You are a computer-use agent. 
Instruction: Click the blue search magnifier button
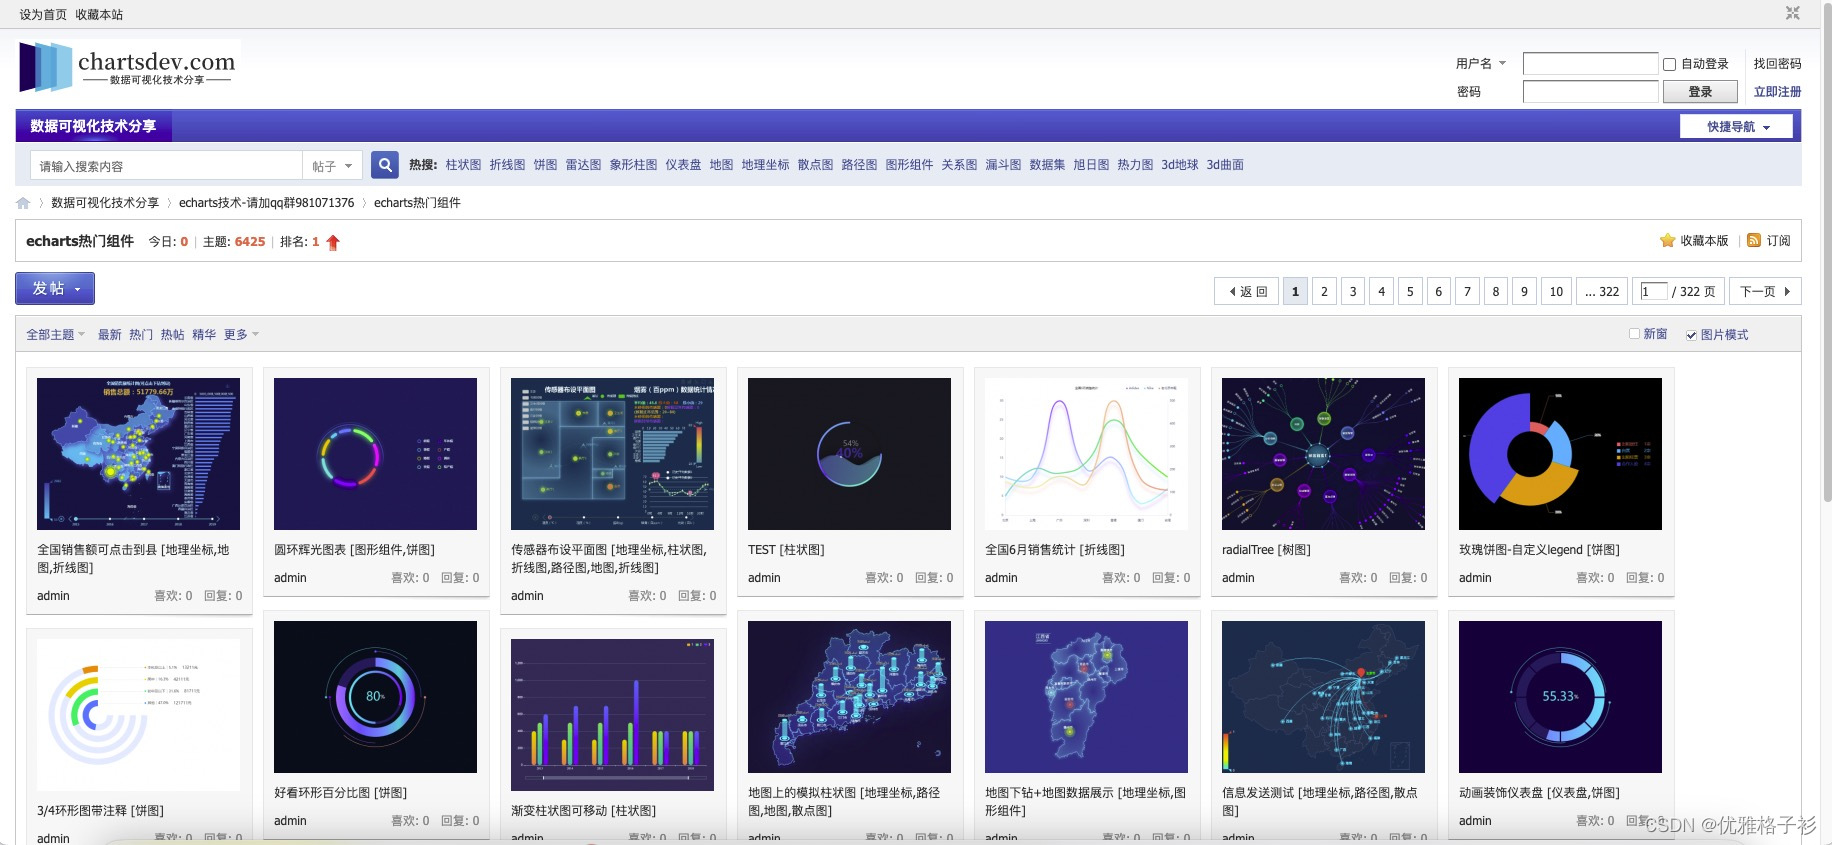[385, 165]
